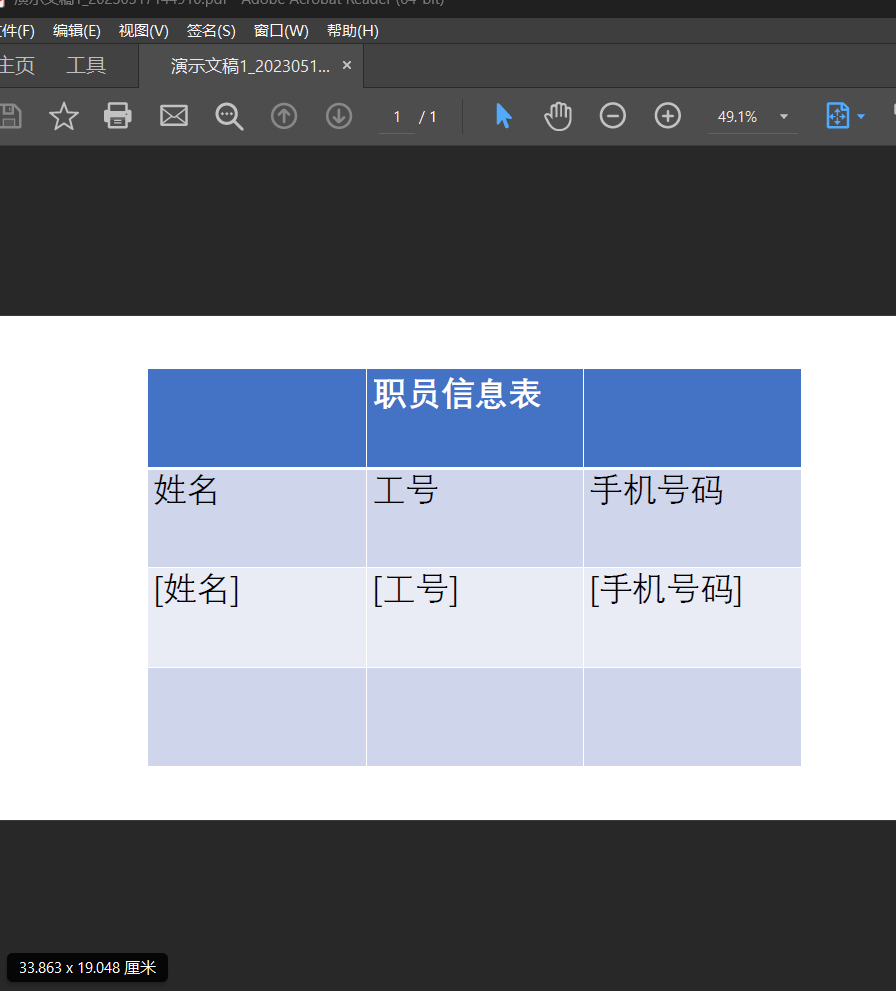Switch to the 工具 tab

tap(86, 66)
